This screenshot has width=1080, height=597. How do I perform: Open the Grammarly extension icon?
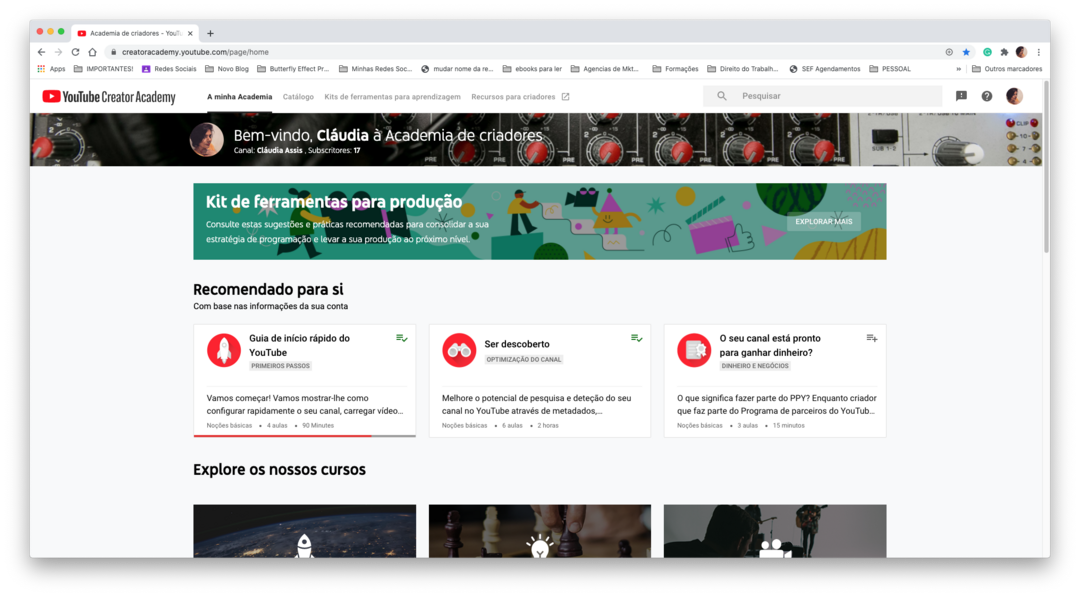pos(987,52)
